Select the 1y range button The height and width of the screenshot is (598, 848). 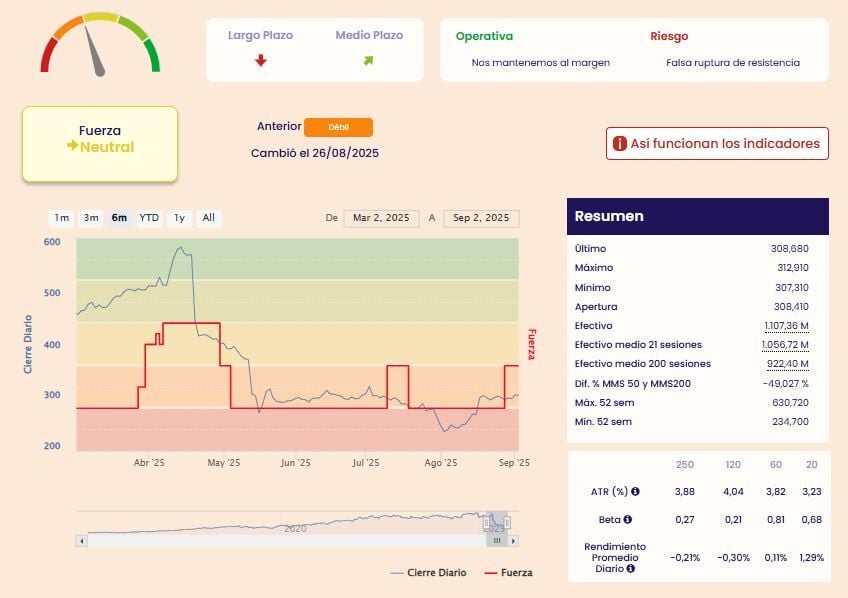179,218
